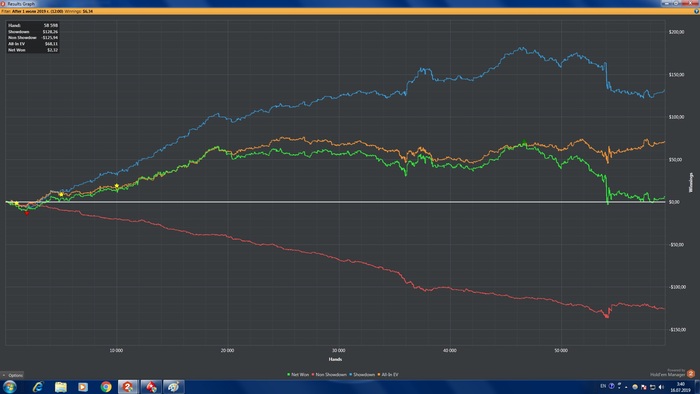Open Windows Media Player from taskbar
This screenshot has height=394, width=700.
pyautogui.click(x=83, y=387)
